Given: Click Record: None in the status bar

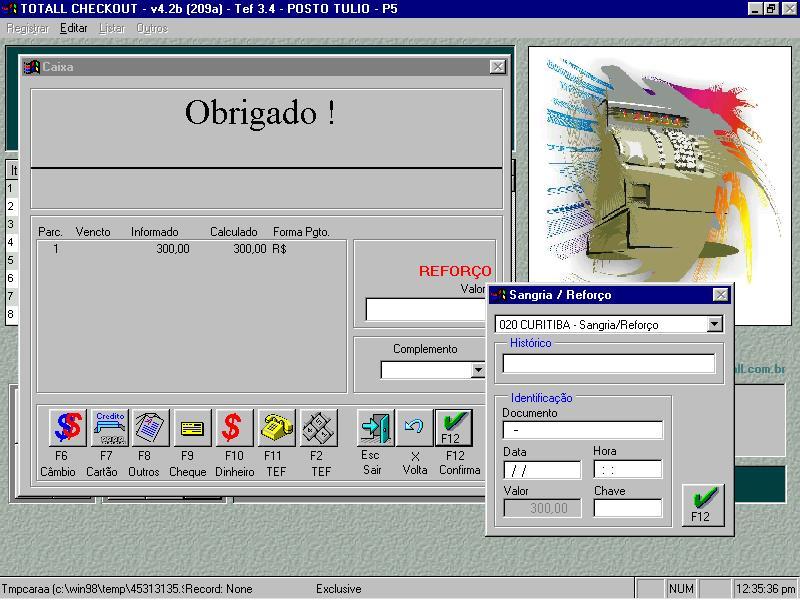Looking at the screenshot, I should point(219,589).
